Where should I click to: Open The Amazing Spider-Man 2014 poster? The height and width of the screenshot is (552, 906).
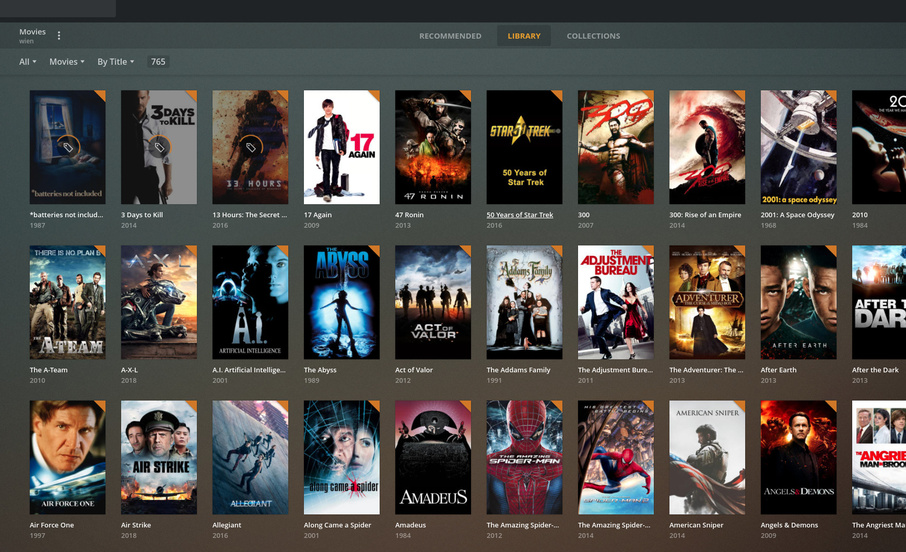tap(616, 457)
